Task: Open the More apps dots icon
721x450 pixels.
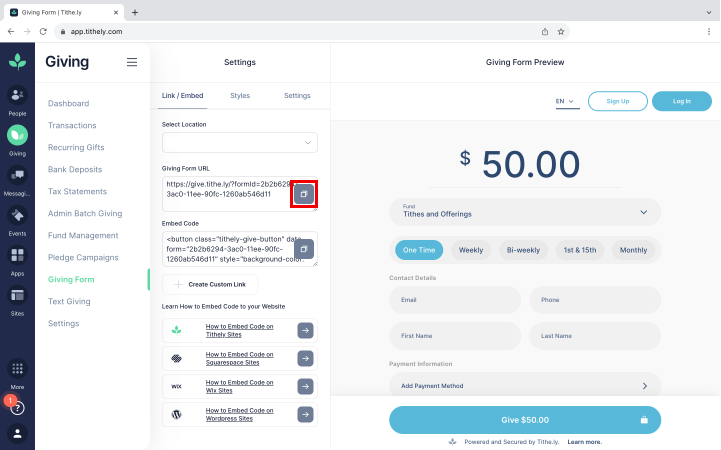Action: coord(17,369)
